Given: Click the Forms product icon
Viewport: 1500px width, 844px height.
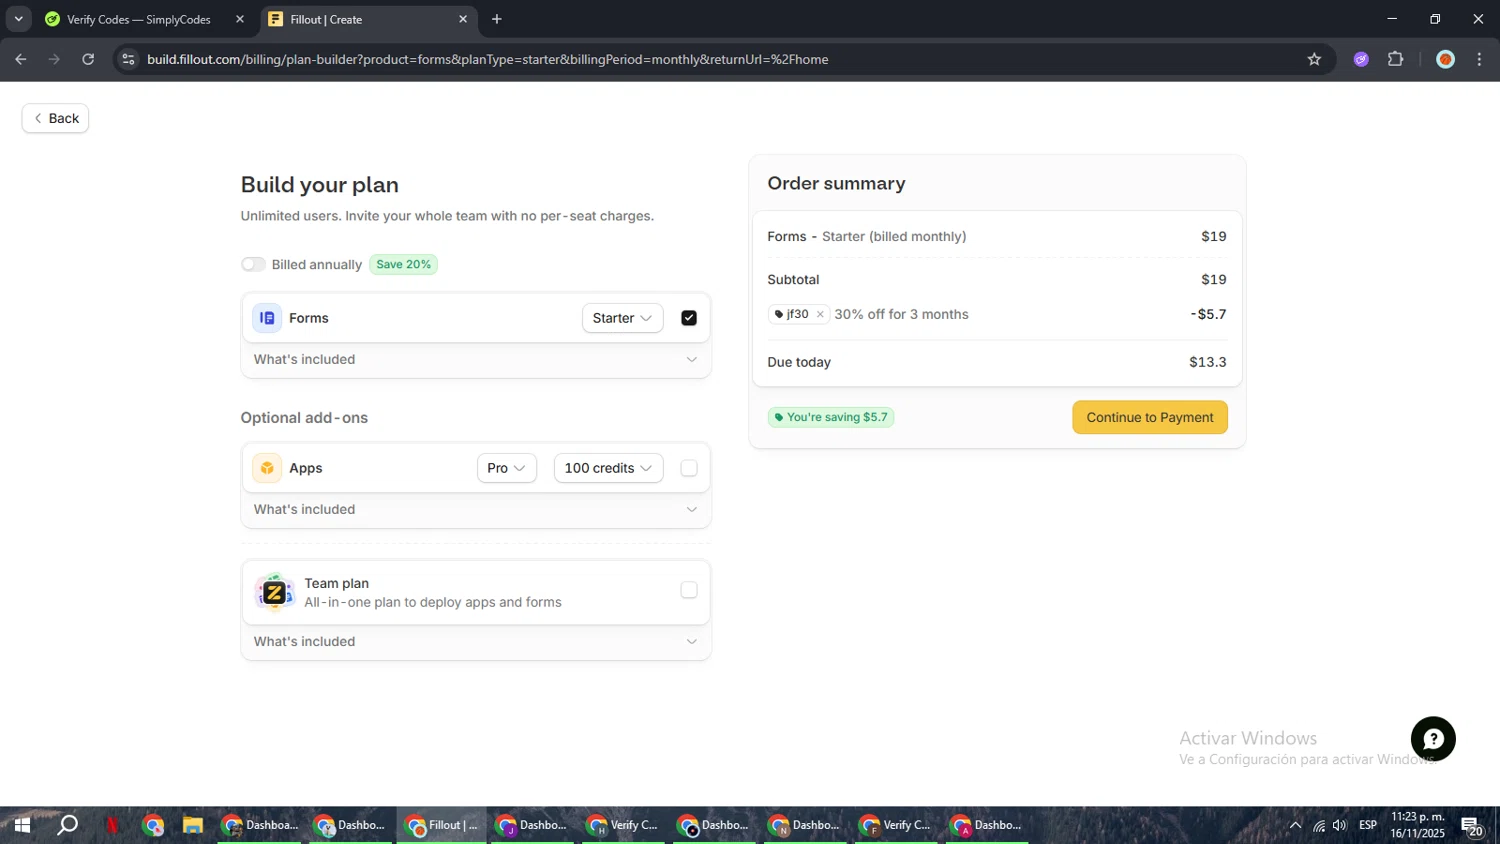Looking at the screenshot, I should click(x=267, y=318).
